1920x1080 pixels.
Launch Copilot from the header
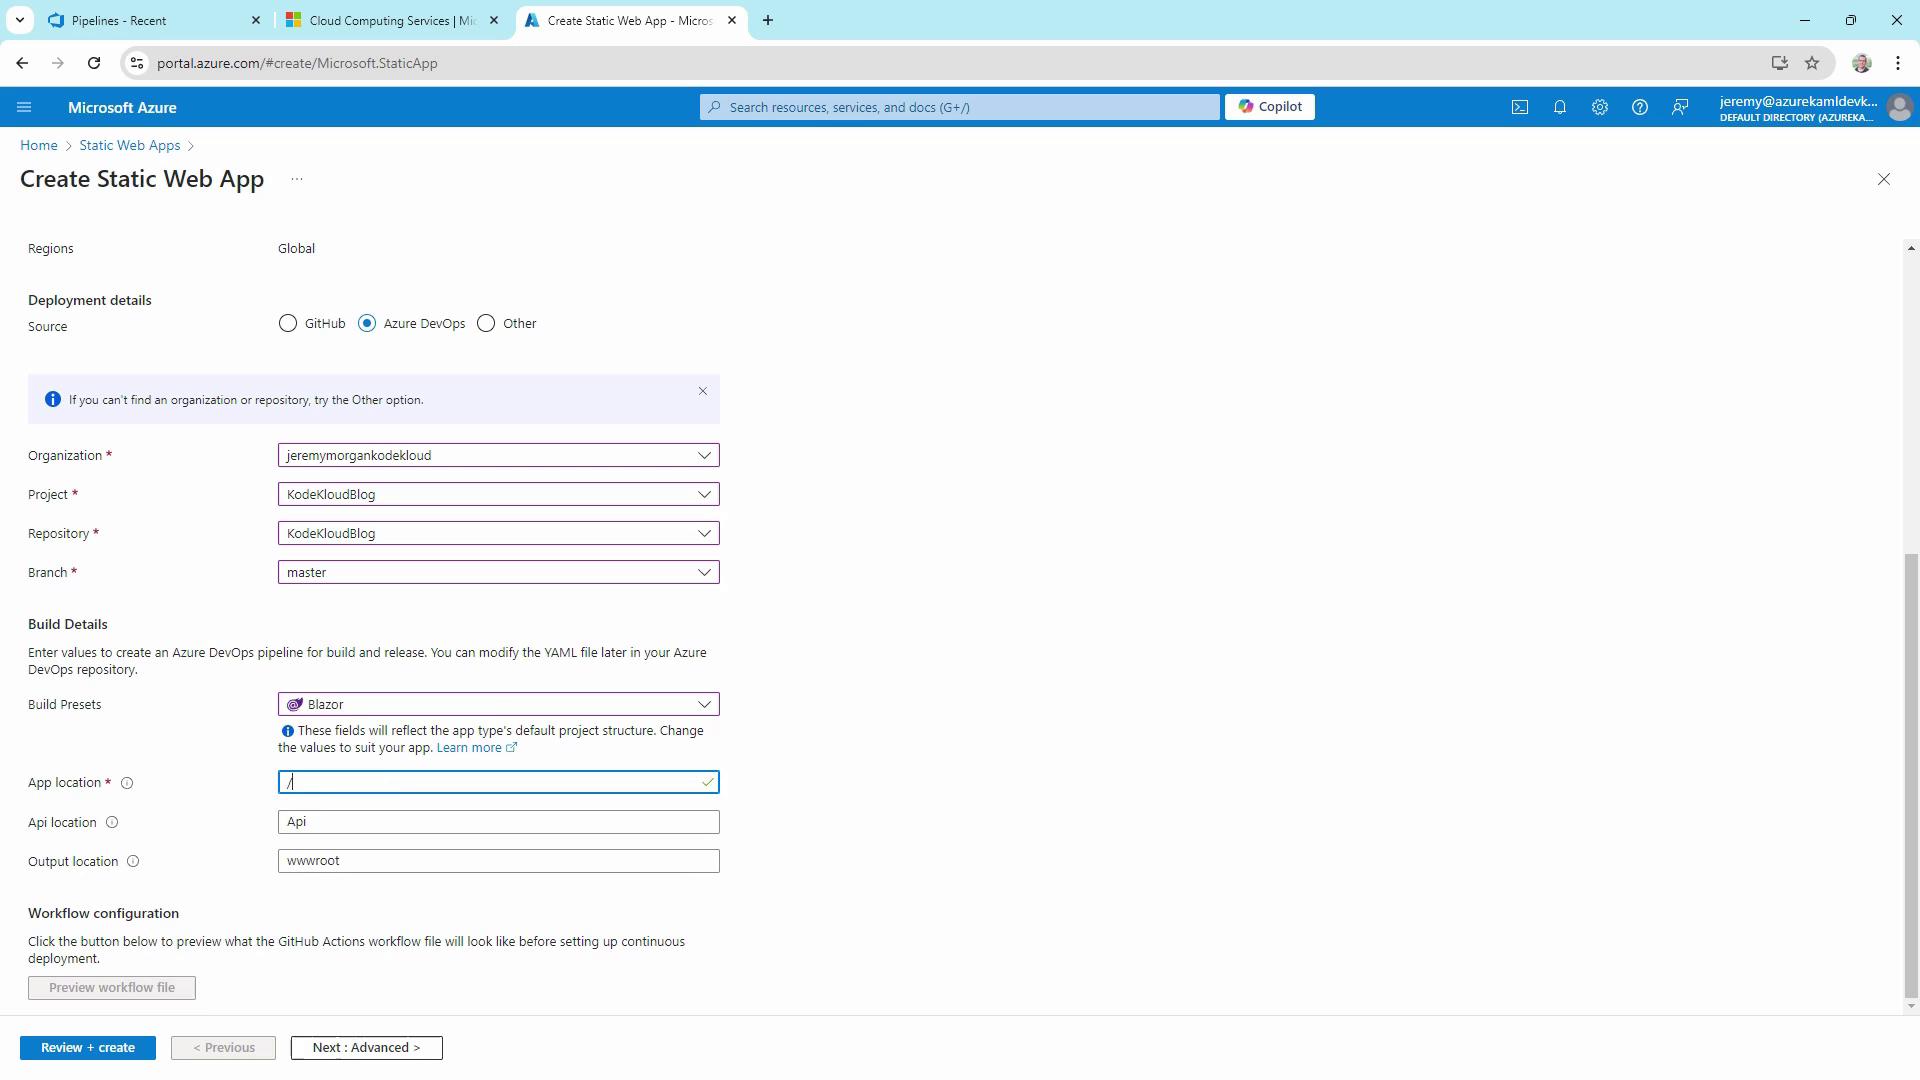point(1270,106)
